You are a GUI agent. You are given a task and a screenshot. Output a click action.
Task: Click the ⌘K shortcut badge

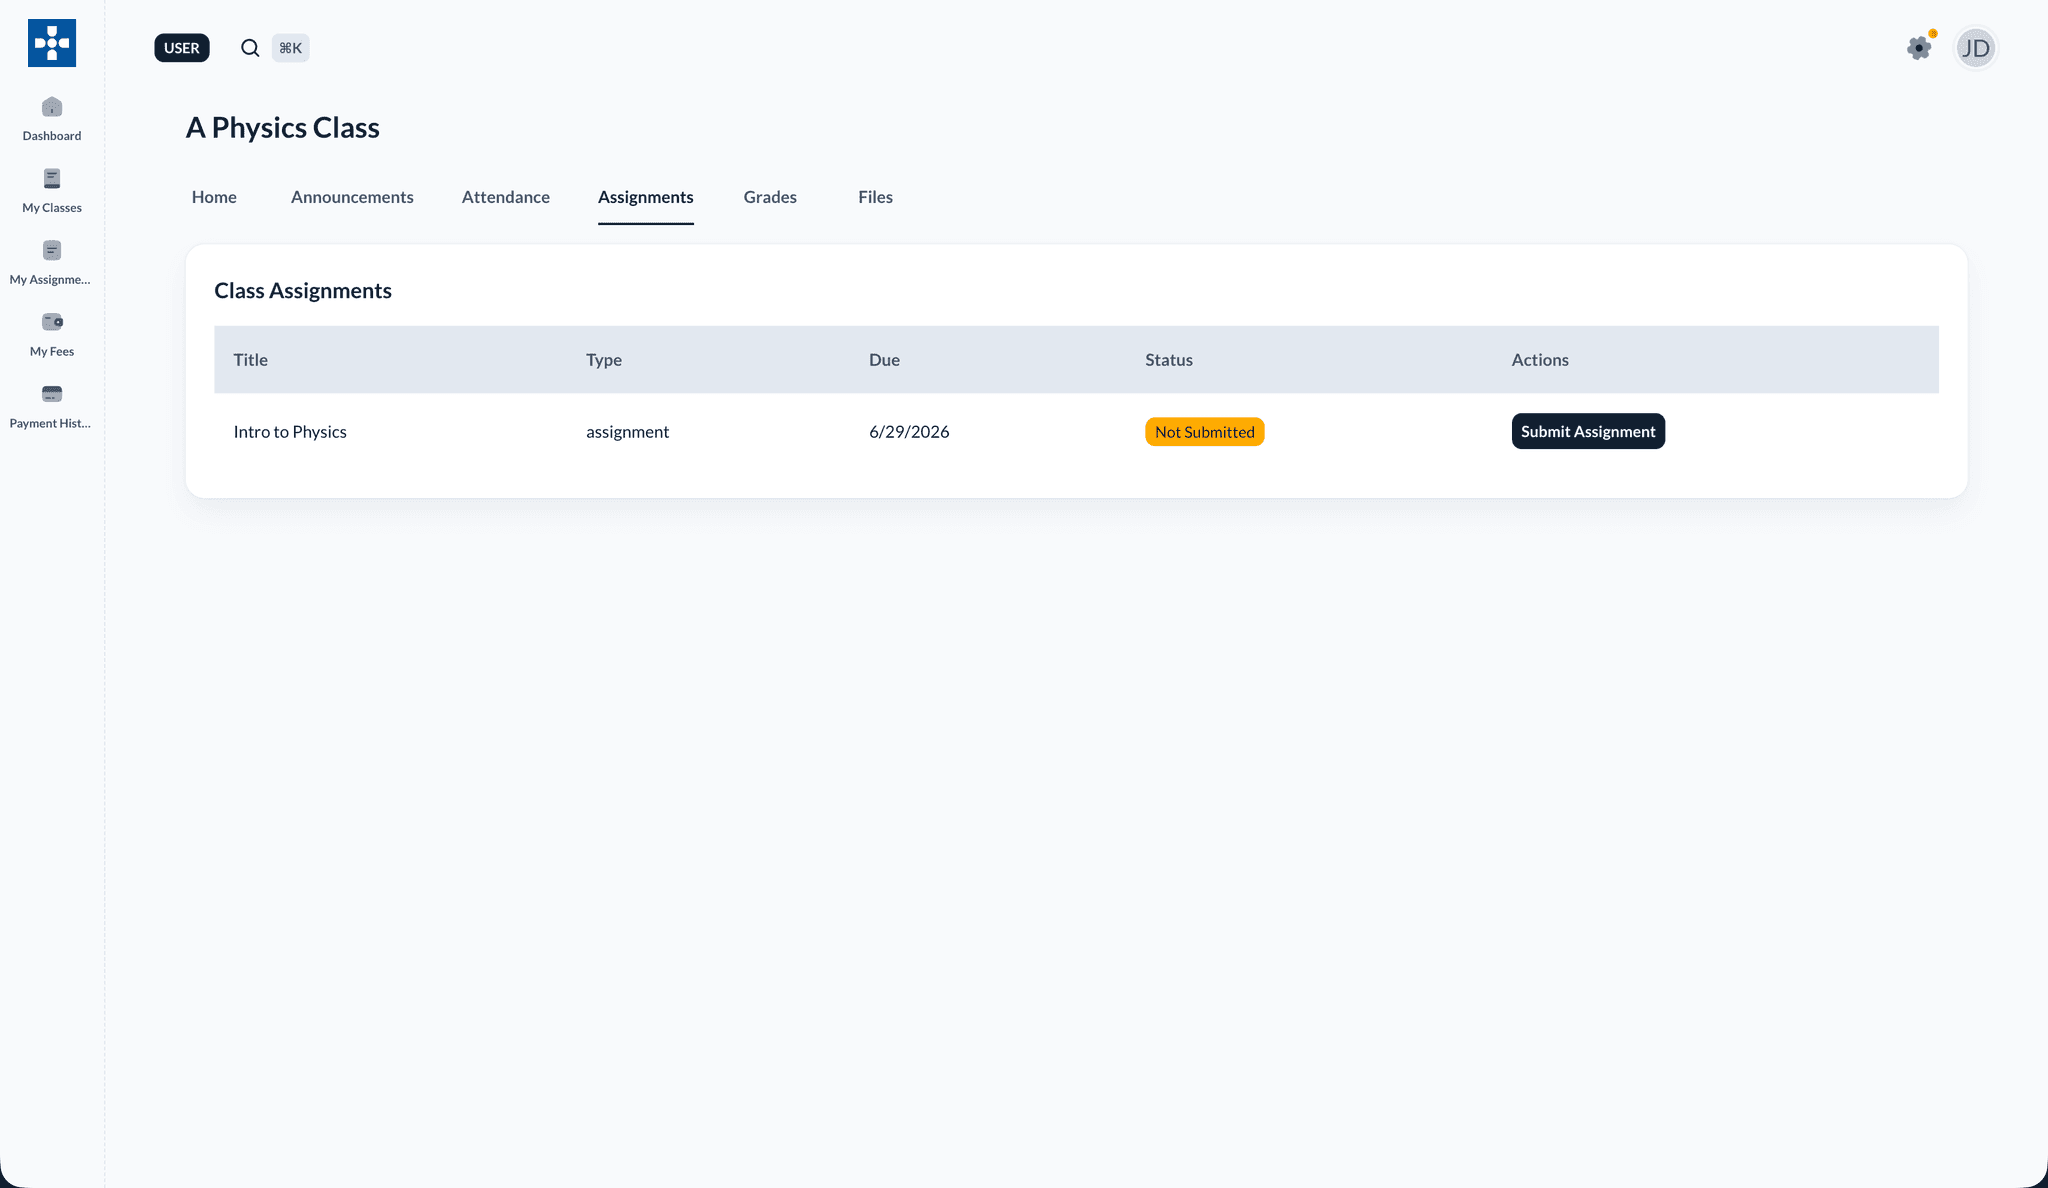pos(291,48)
